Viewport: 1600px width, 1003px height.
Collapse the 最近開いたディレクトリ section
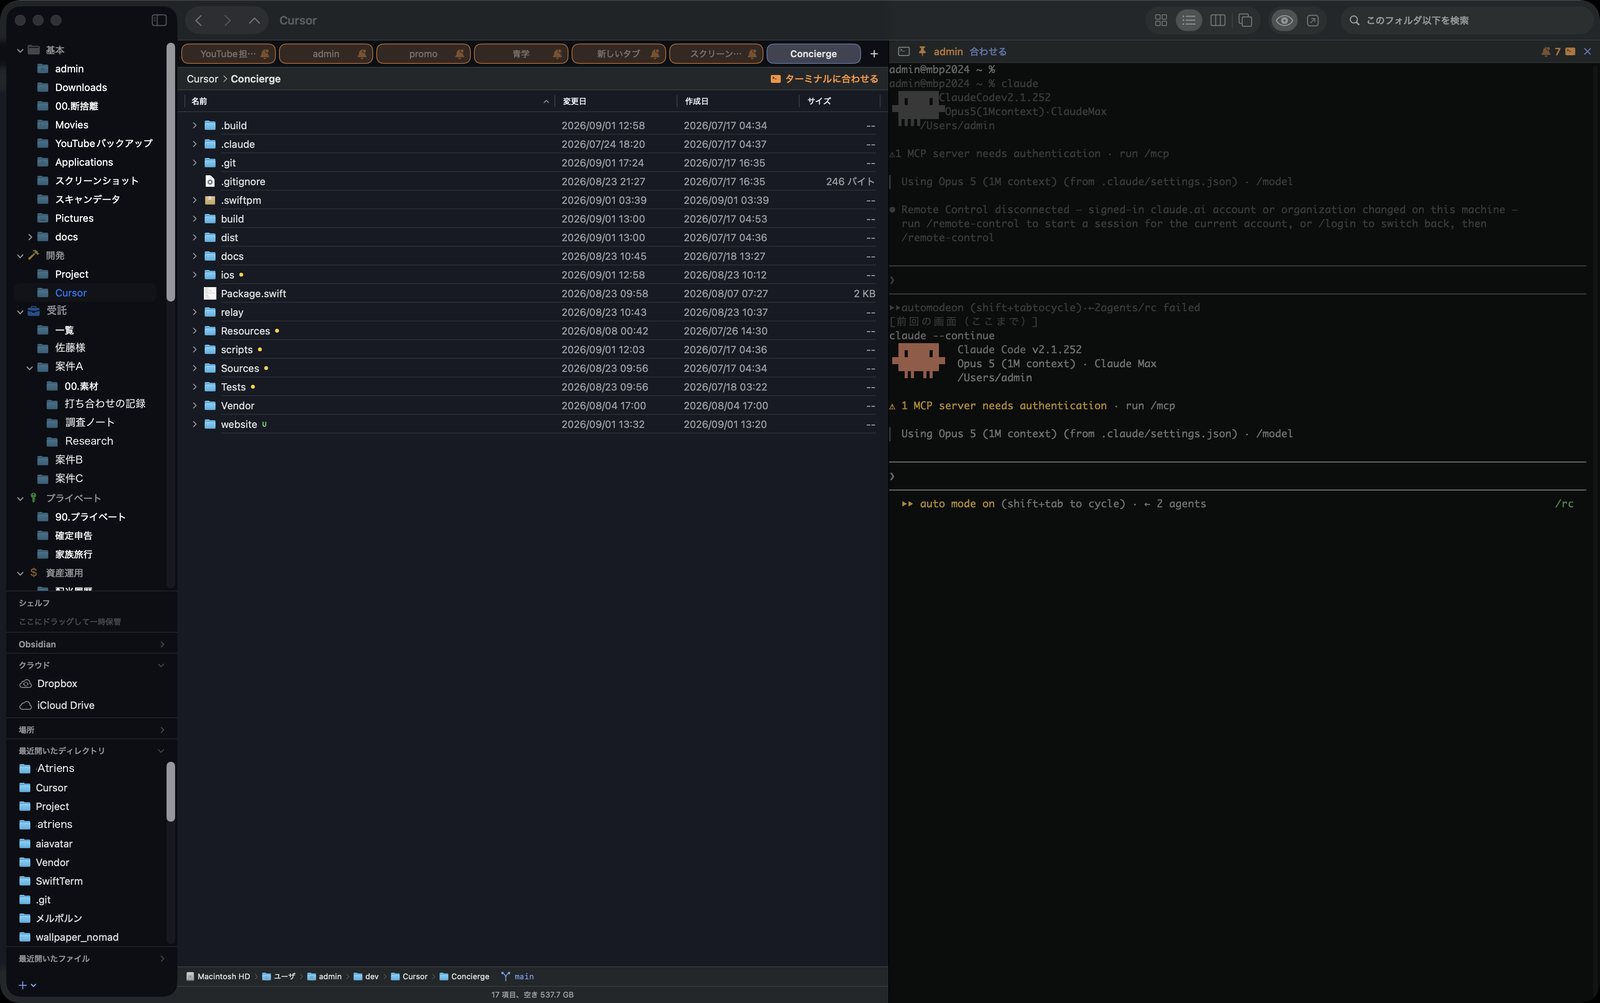(x=162, y=751)
